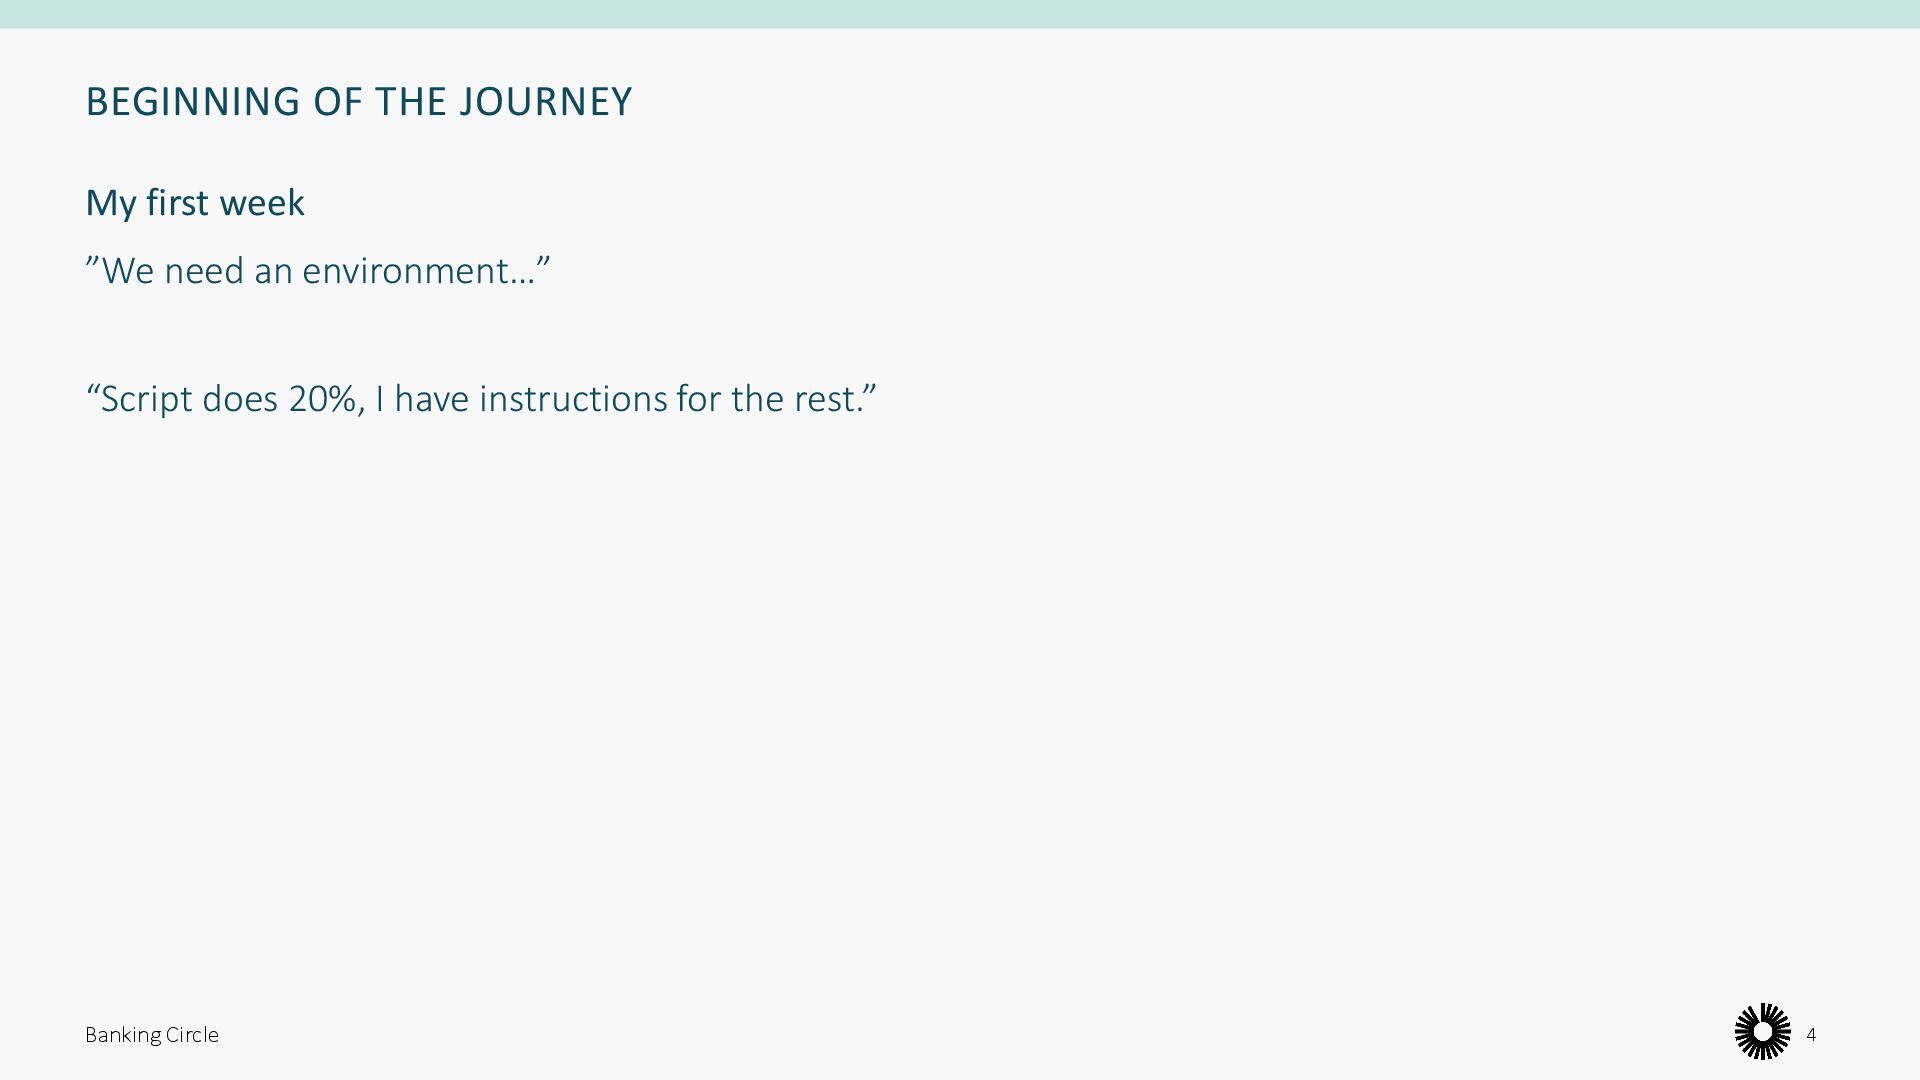Click the Banking Circle sunburst logo
Image resolution: width=1920 pixels, height=1080 pixels.
[x=1762, y=1032]
